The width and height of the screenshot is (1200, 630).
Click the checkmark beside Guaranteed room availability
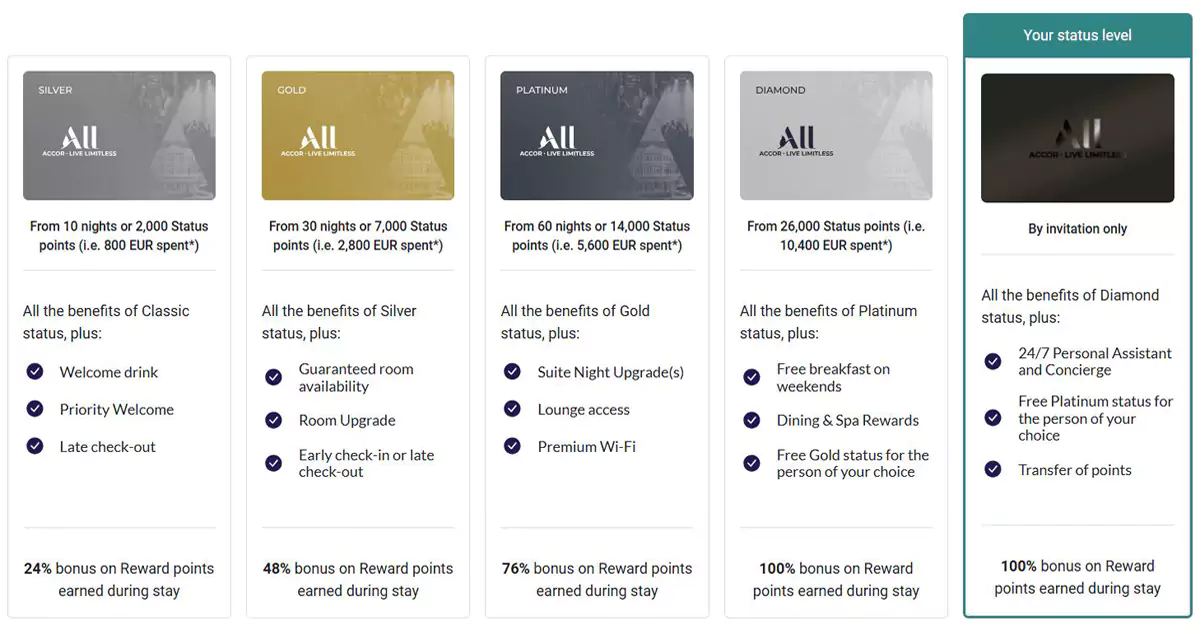pyautogui.click(x=274, y=377)
